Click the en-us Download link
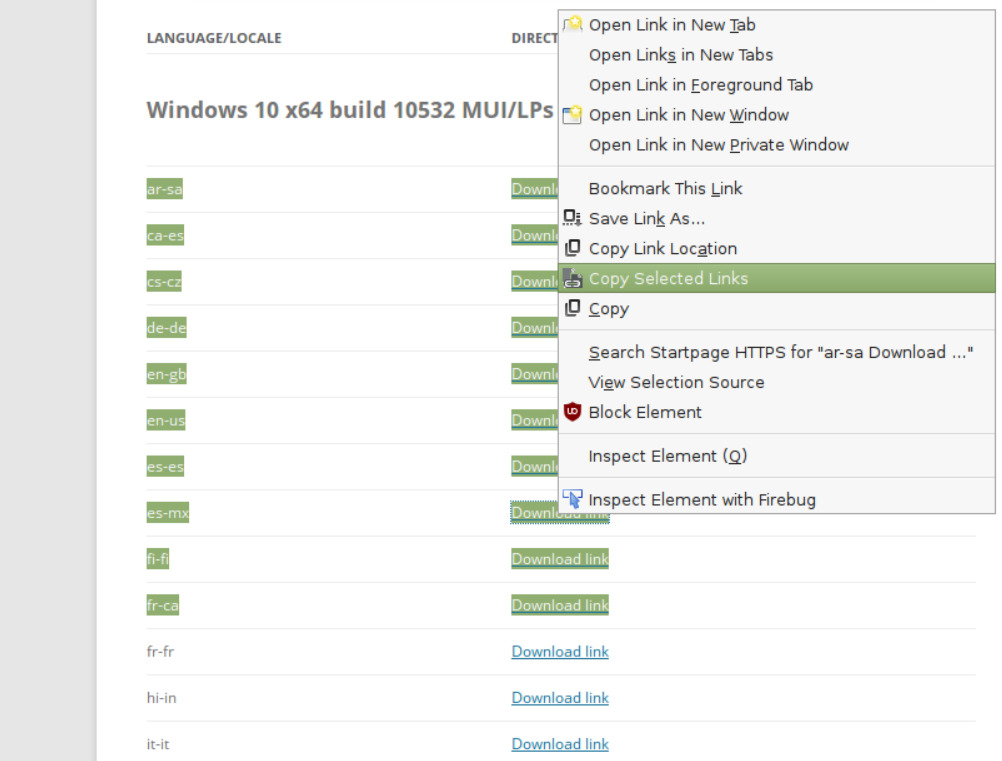Viewport: 1002px width, 761px height. pos(534,420)
